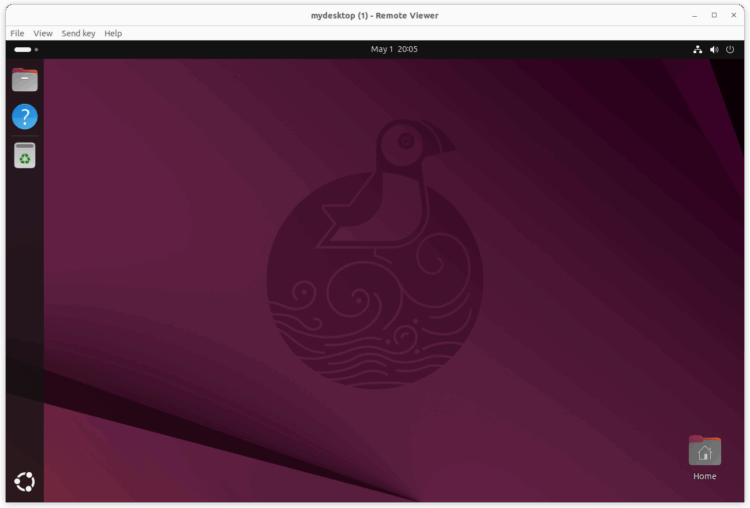Minimize the Remote Viewer window

point(695,15)
